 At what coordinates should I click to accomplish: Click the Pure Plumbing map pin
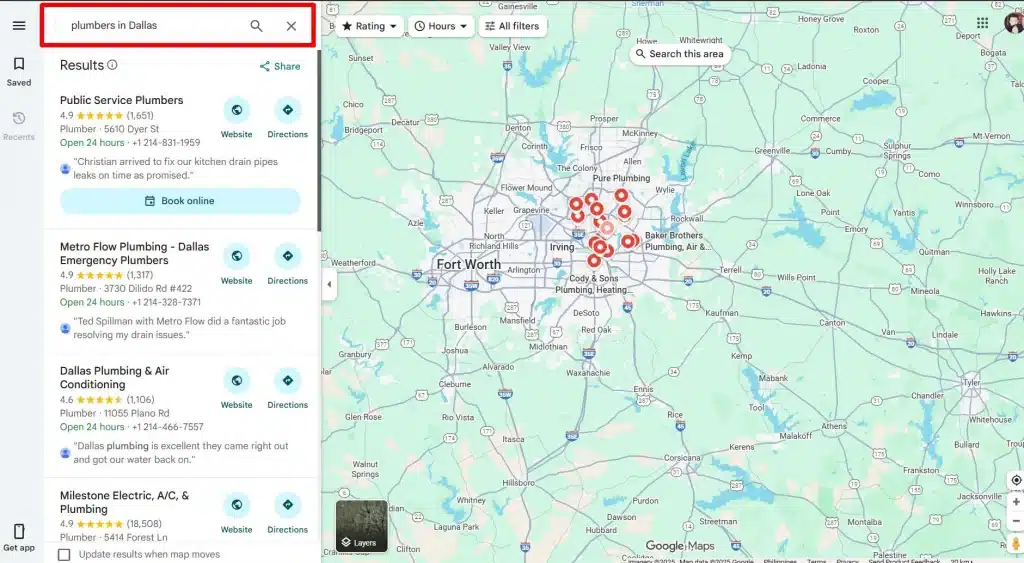pyautogui.click(x=621, y=195)
